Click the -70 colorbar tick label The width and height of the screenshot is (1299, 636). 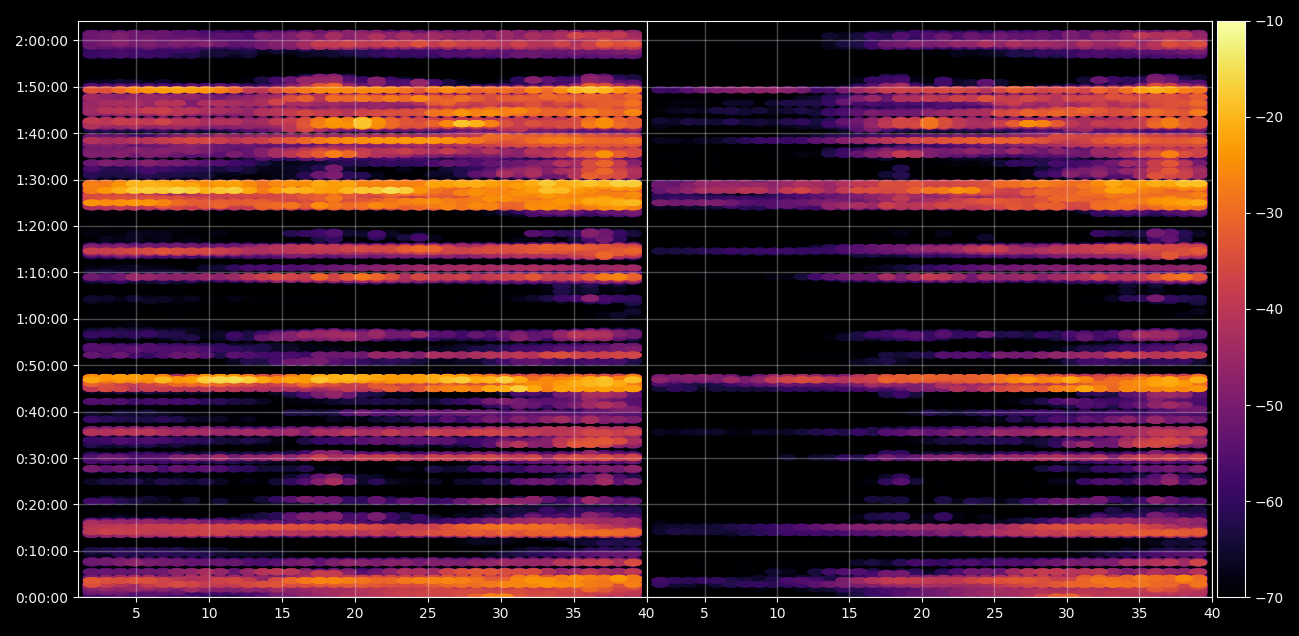[1269, 597]
